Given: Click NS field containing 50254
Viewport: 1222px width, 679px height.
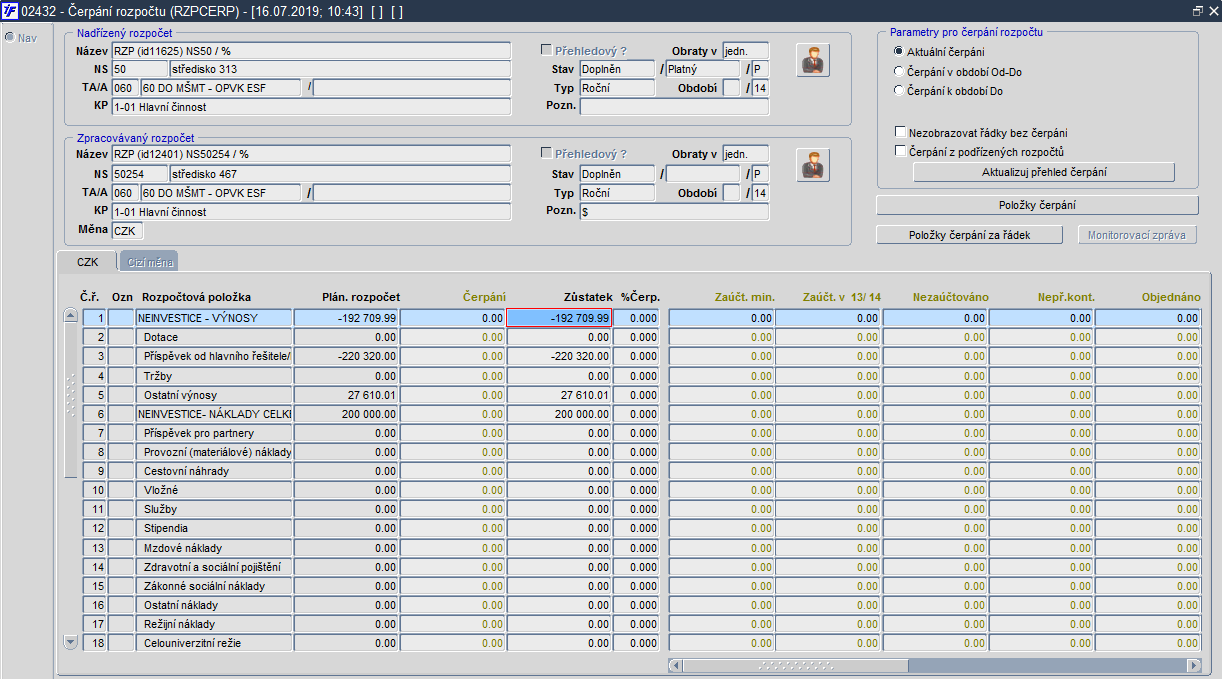Looking at the screenshot, I should [139, 174].
